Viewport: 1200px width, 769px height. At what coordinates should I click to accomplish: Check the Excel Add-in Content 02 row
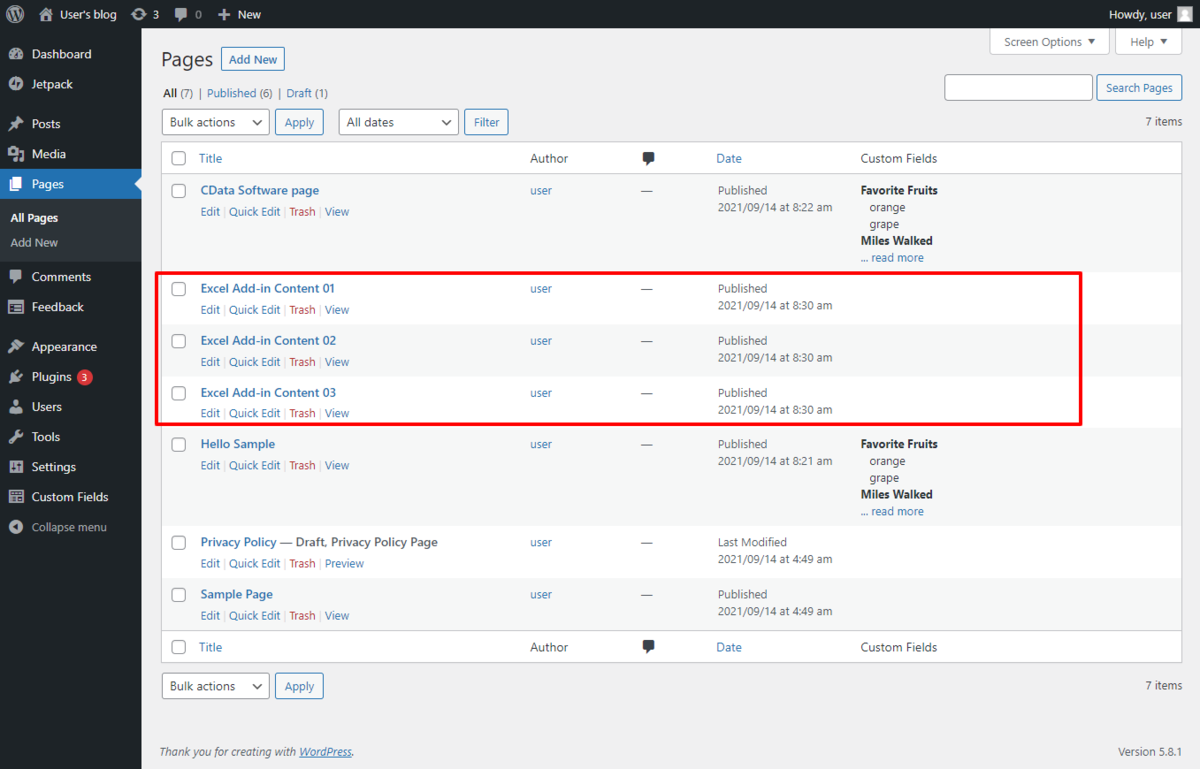178,341
